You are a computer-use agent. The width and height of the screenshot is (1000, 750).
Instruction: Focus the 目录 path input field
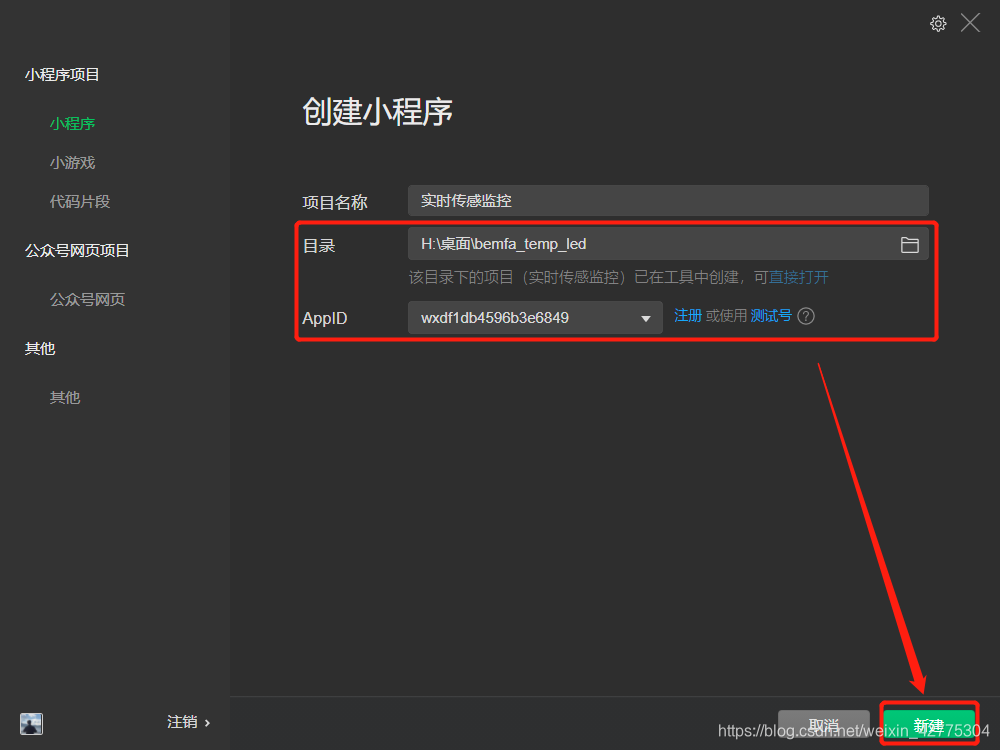point(668,244)
